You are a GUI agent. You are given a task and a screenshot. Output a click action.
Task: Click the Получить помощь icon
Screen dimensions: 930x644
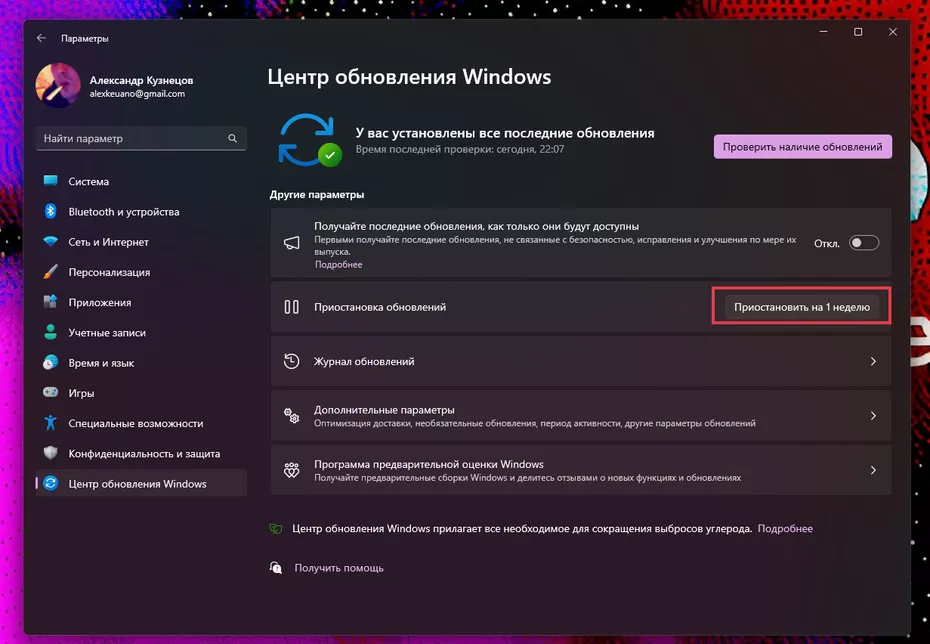coord(278,567)
